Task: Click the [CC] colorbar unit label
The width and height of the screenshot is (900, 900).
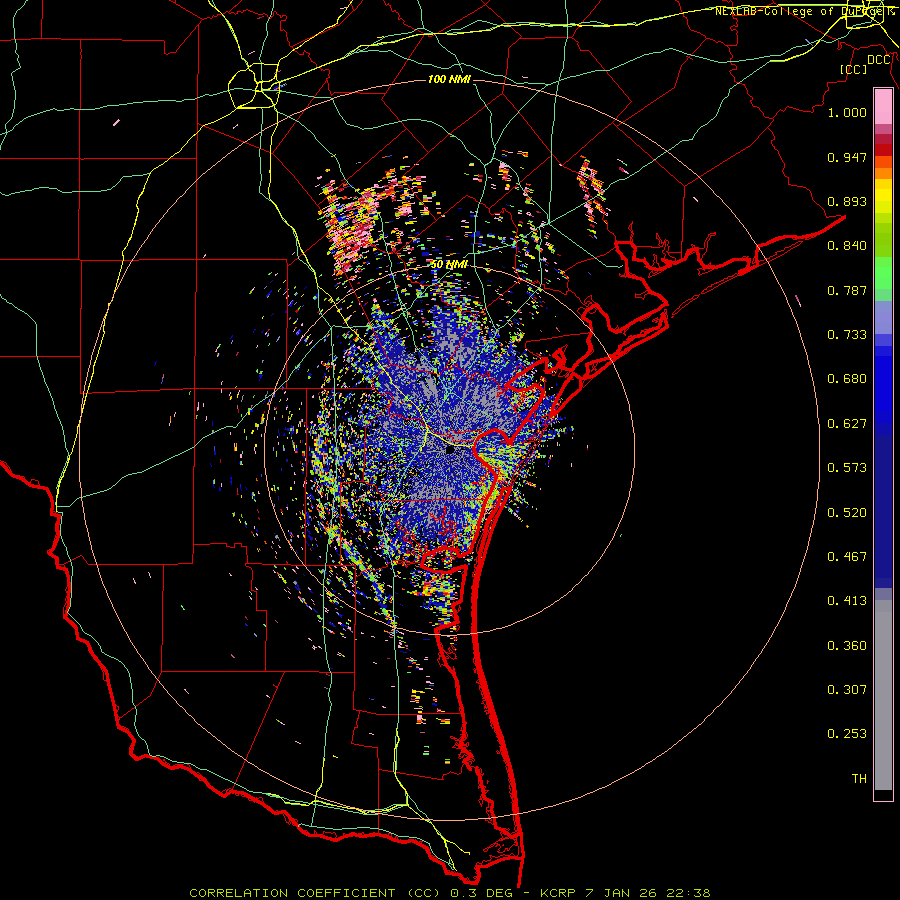Action: point(854,69)
